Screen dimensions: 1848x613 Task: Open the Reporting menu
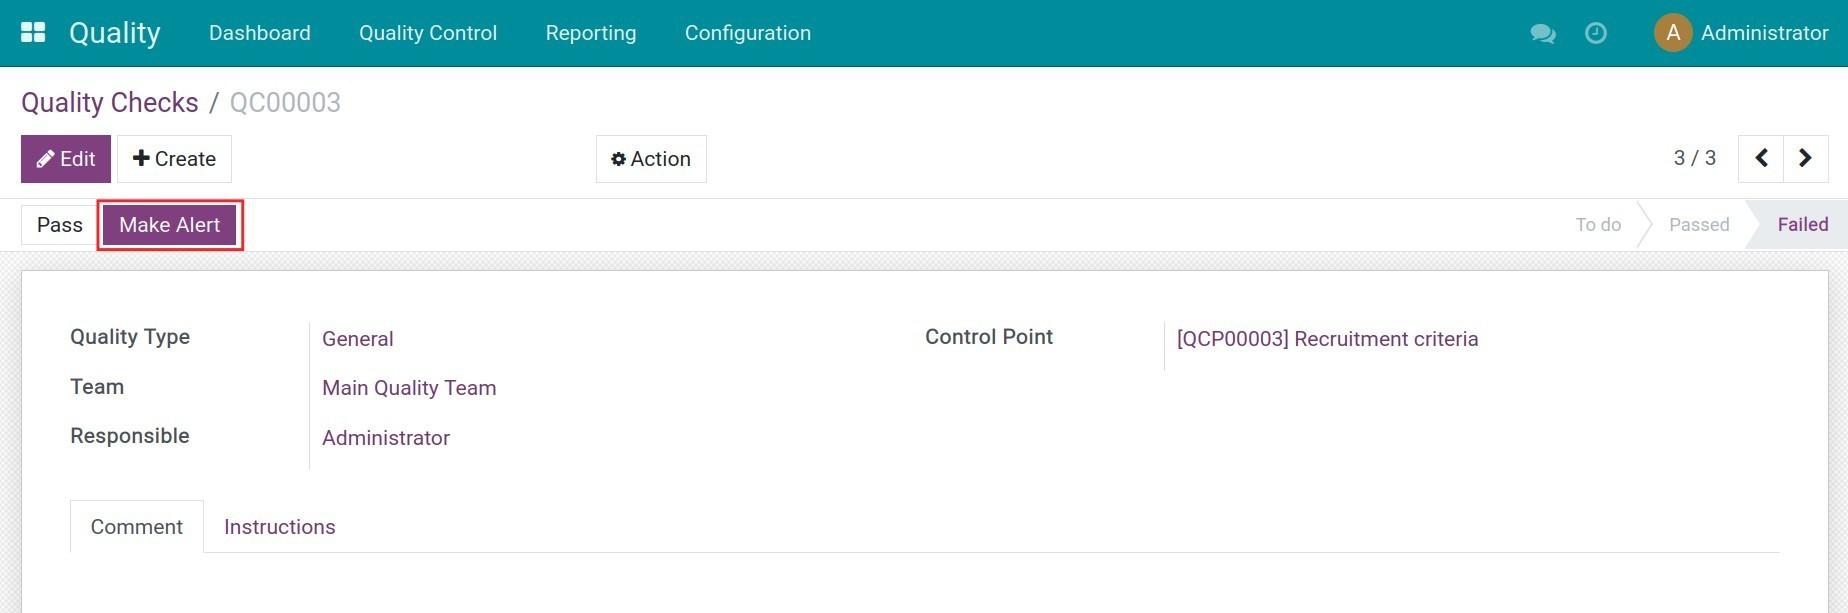pyautogui.click(x=590, y=33)
